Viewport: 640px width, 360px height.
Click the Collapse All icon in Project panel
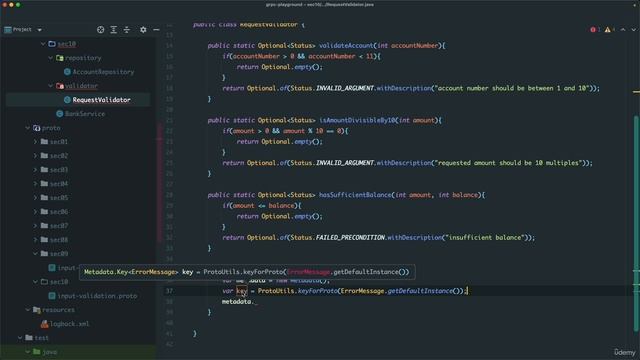tap(127, 29)
